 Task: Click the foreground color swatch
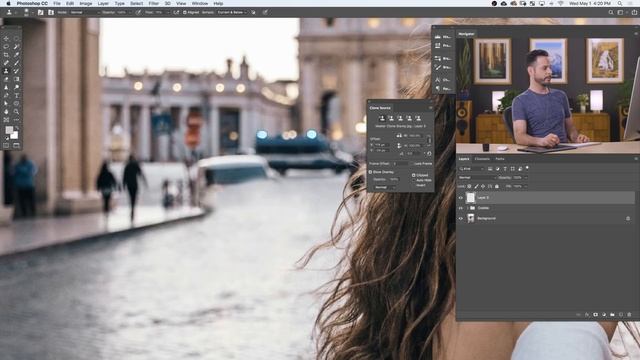tap(9, 130)
